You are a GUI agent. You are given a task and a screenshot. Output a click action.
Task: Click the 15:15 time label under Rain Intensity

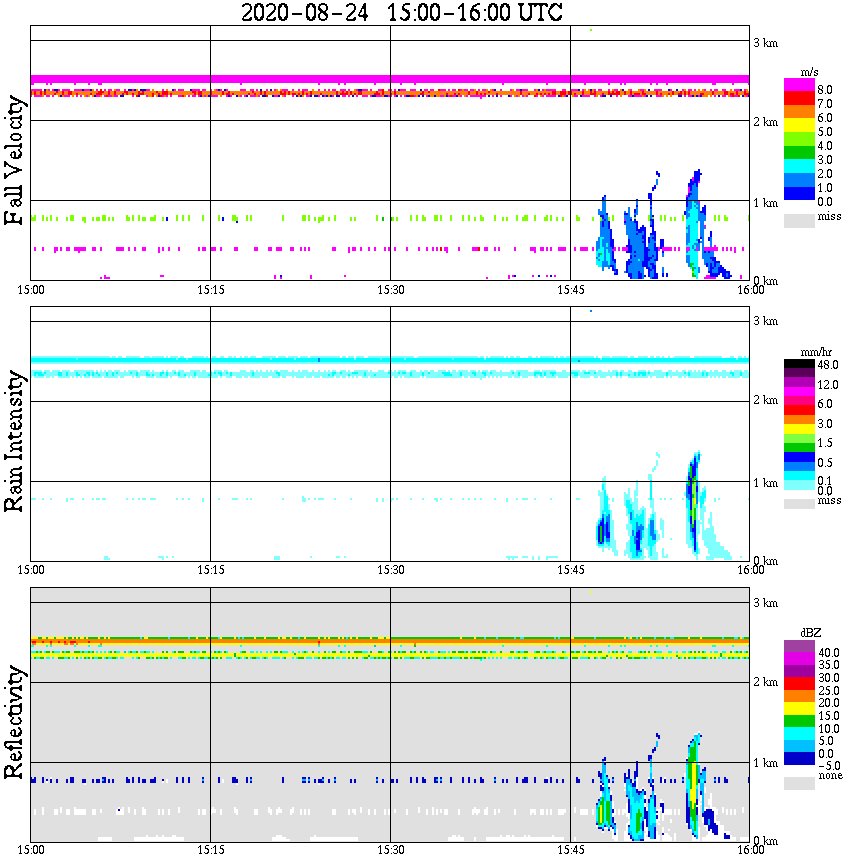pyautogui.click(x=211, y=571)
